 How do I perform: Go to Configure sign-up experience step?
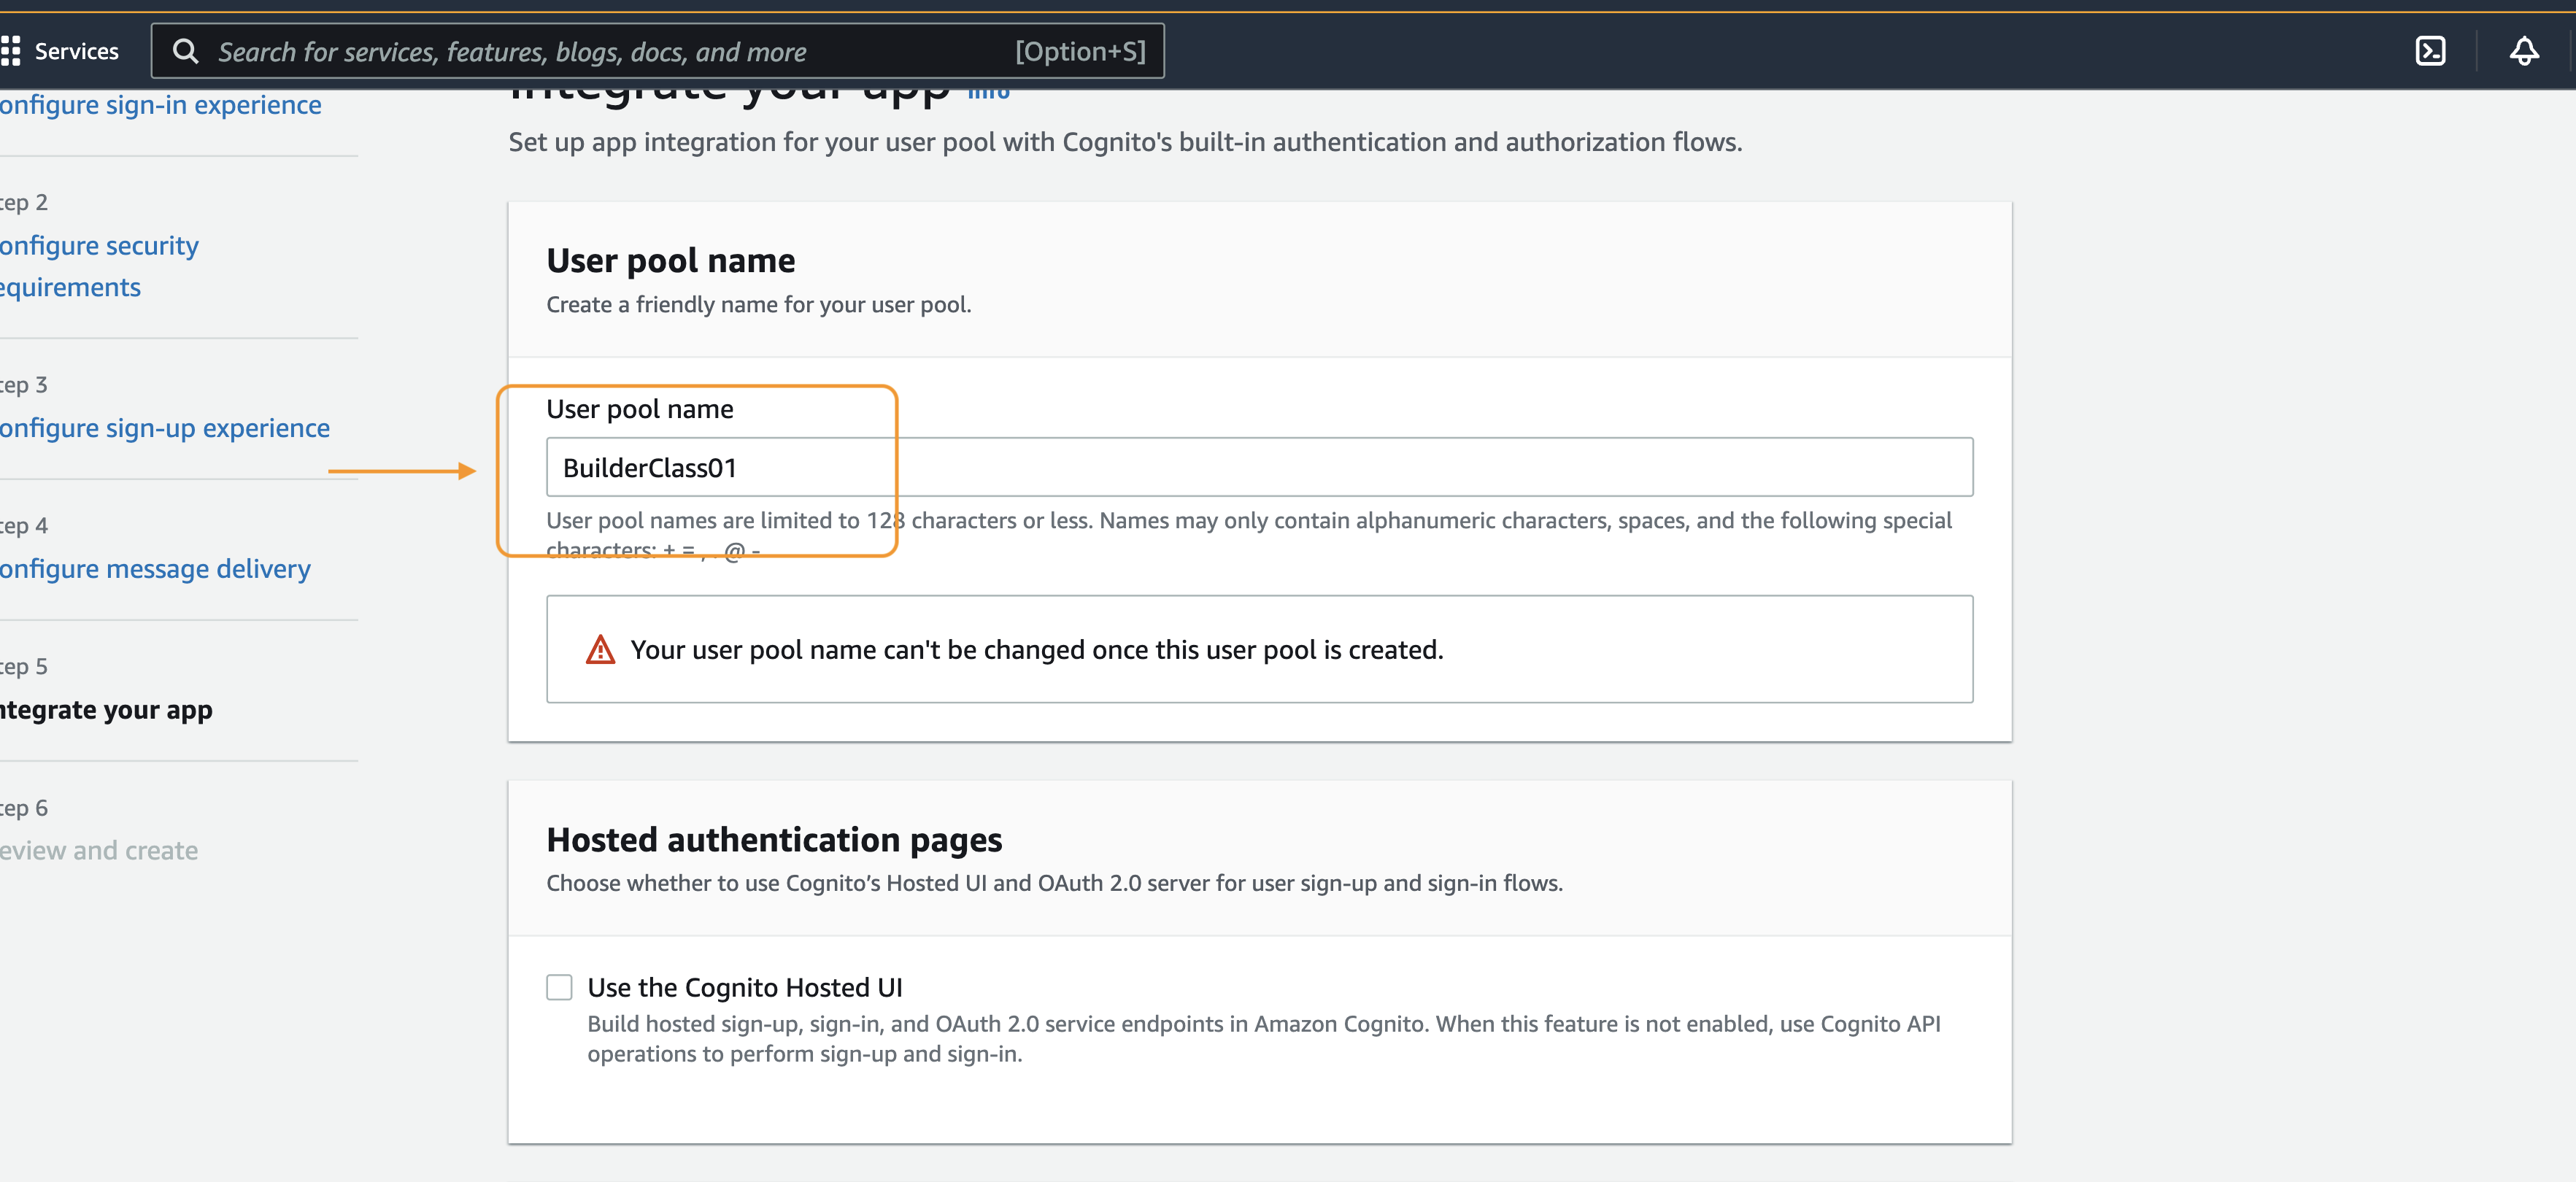(x=164, y=428)
